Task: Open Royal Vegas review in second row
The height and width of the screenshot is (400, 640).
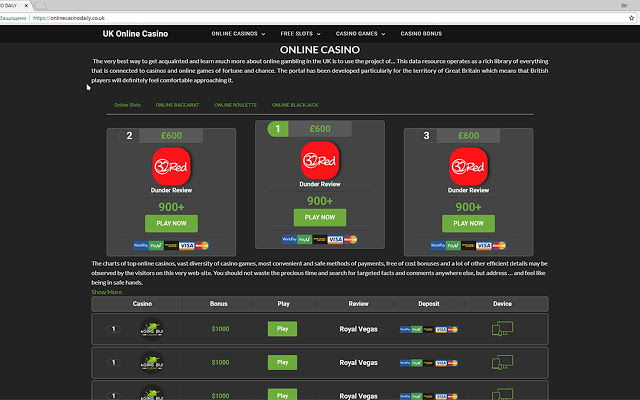Action: coord(358,362)
